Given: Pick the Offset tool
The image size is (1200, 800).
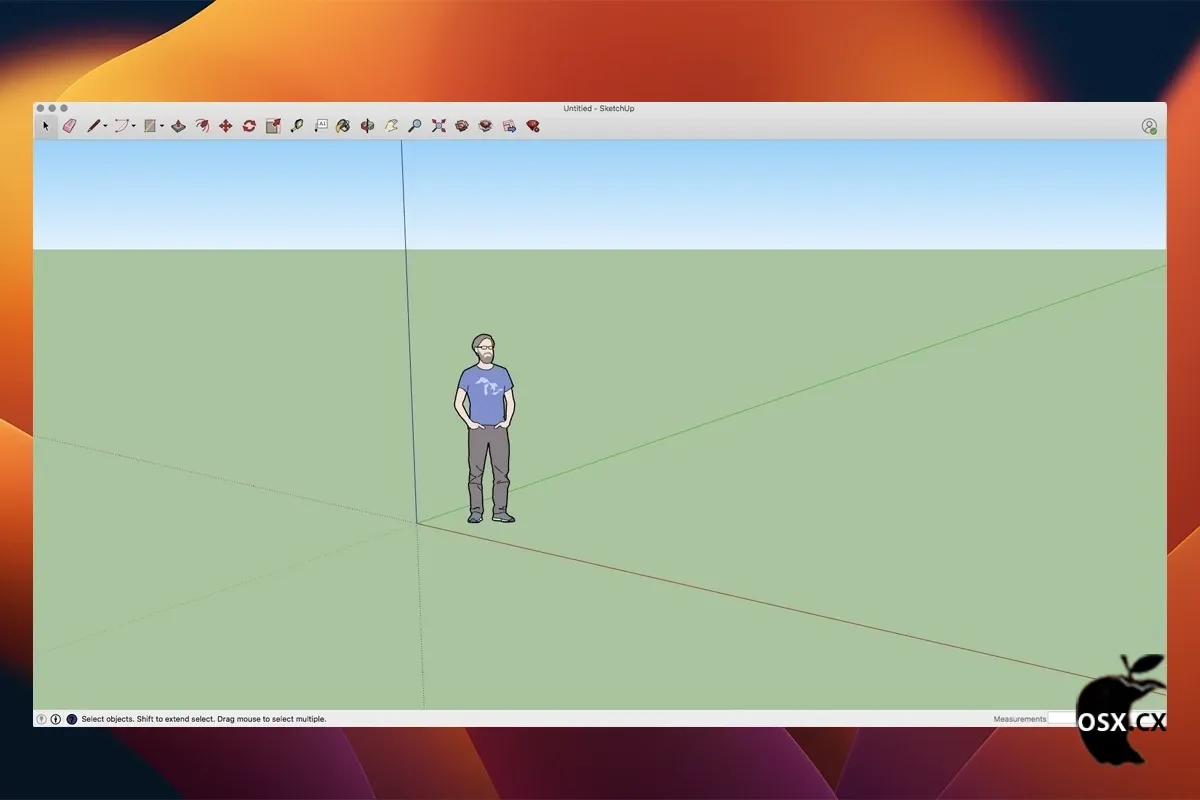Looking at the screenshot, I should (202, 126).
